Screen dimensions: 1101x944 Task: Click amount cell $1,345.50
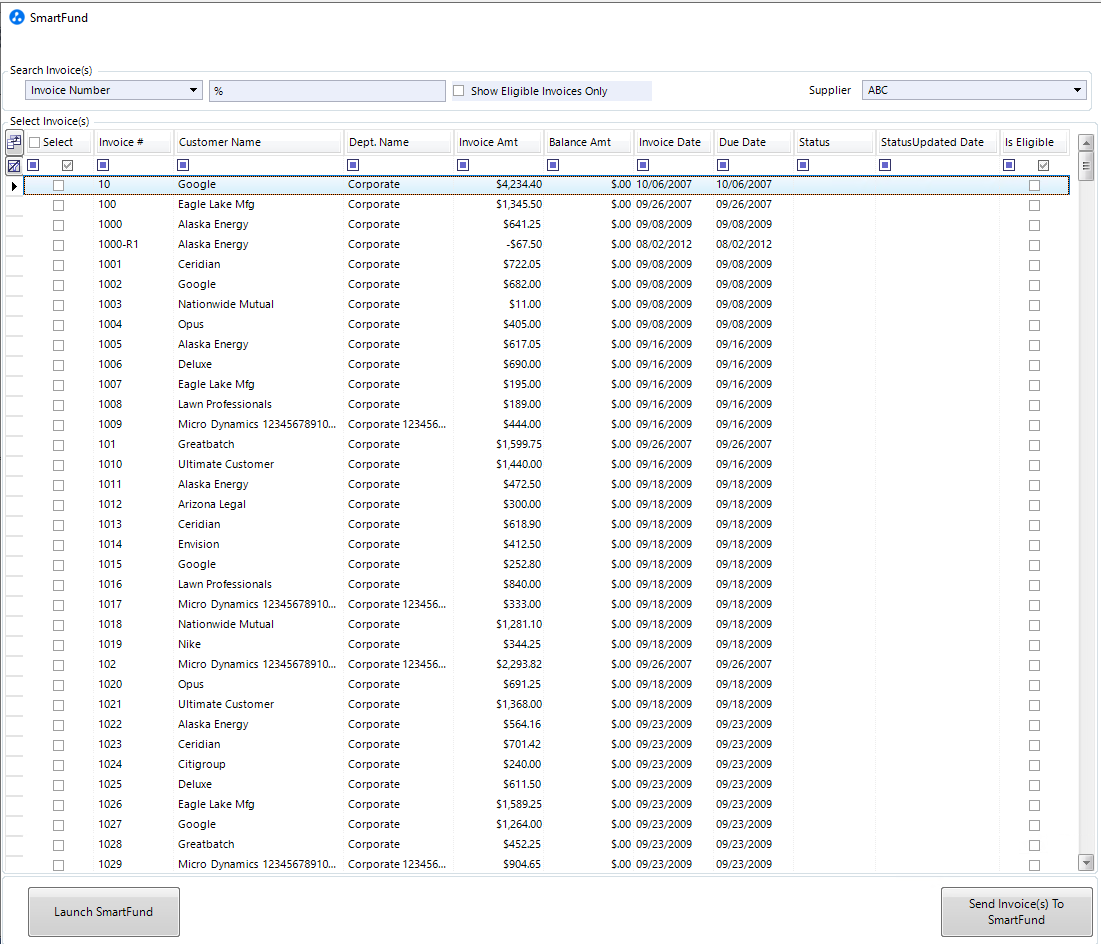coord(499,204)
